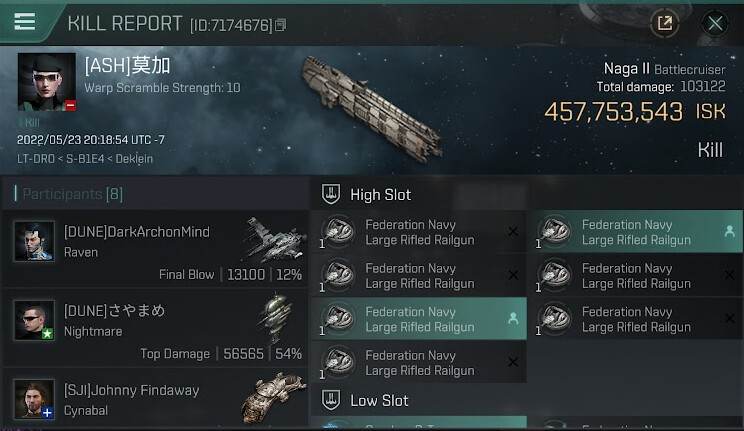Copy the kill report ID 7174676
This screenshot has width=744, height=431.
tap(281, 24)
